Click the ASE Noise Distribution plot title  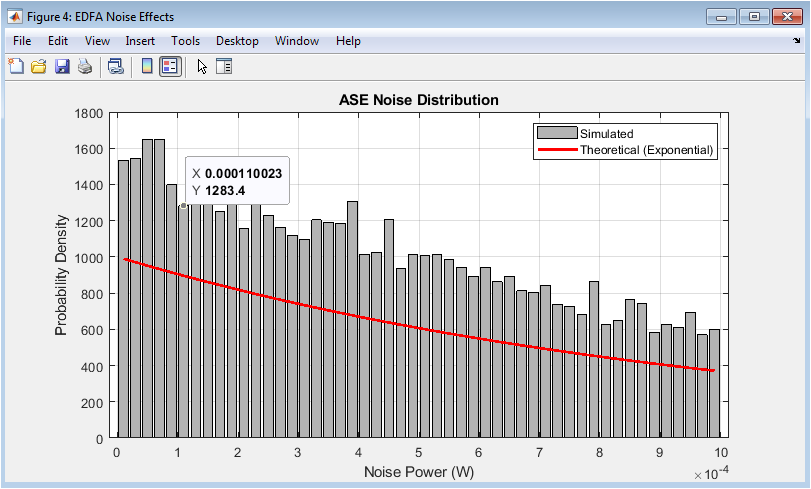click(419, 100)
